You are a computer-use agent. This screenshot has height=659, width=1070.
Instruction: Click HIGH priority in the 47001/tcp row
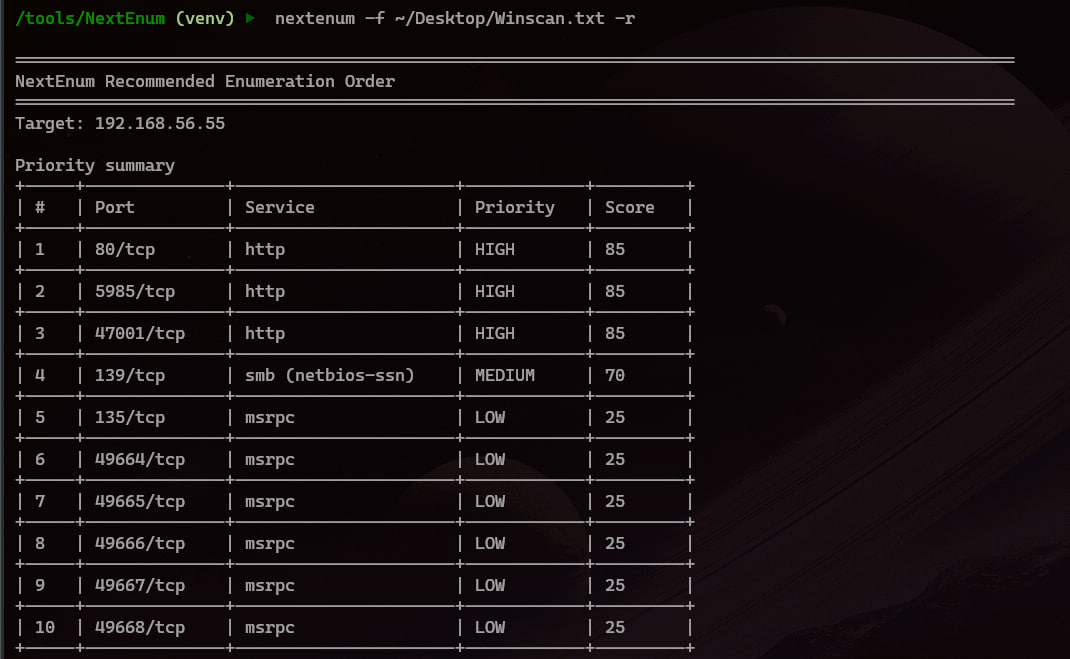pyautogui.click(x=495, y=334)
